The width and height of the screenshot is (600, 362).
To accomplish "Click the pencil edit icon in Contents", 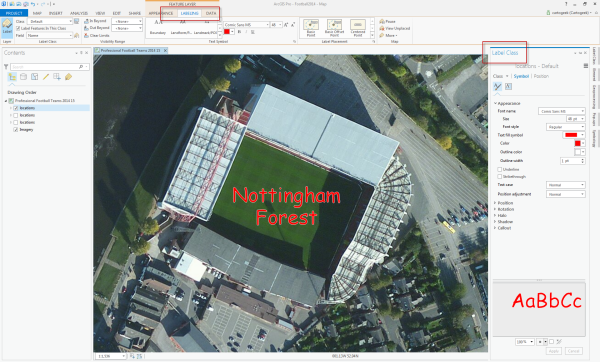I will pyautogui.click(x=46, y=77).
